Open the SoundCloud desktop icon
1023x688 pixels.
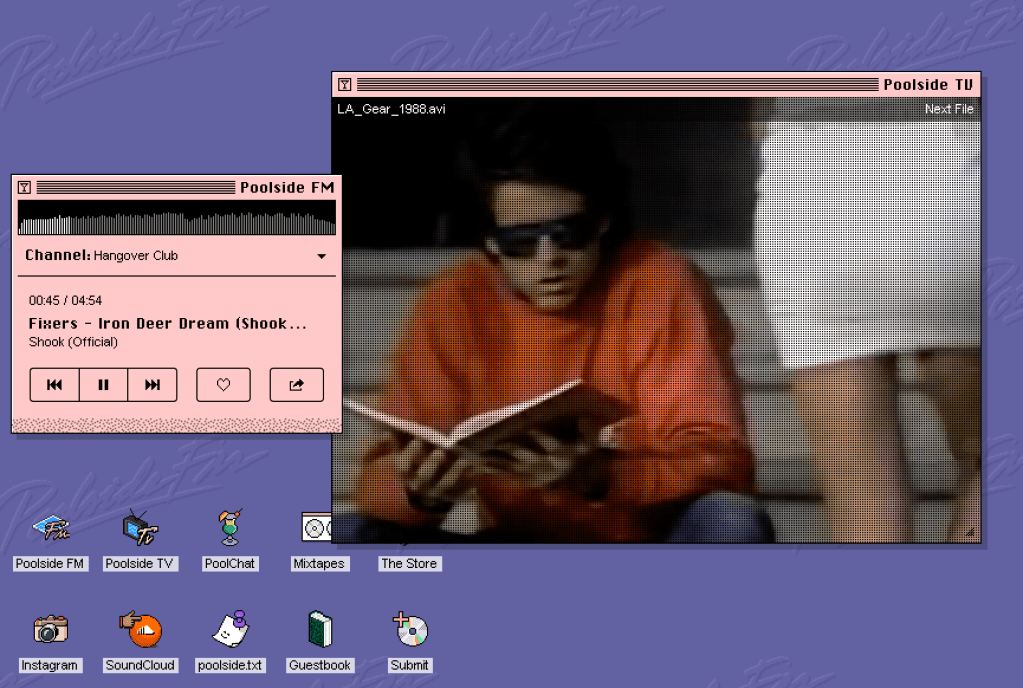pyautogui.click(x=140, y=629)
